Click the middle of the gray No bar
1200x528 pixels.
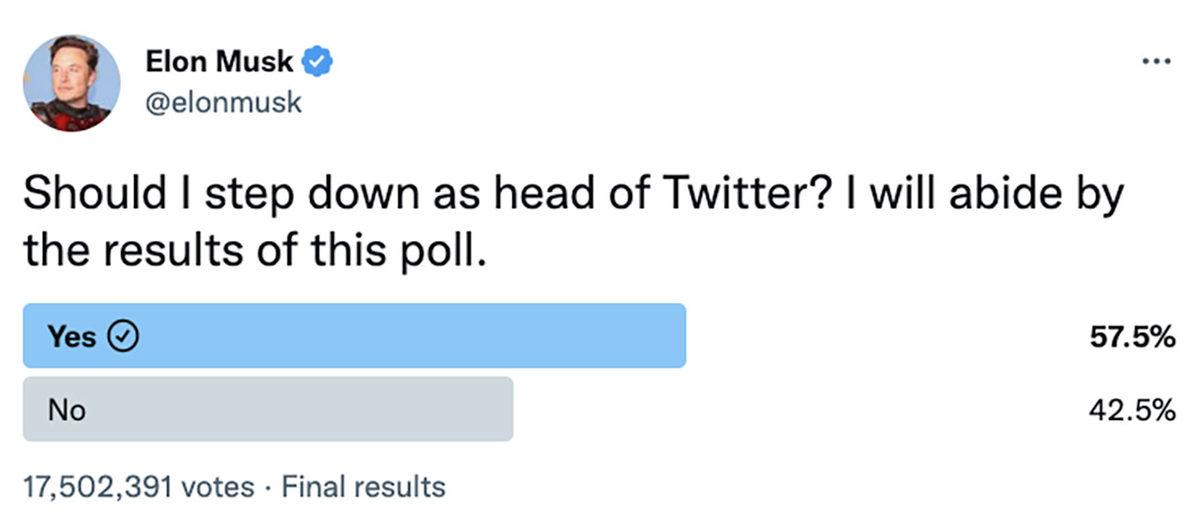point(268,409)
